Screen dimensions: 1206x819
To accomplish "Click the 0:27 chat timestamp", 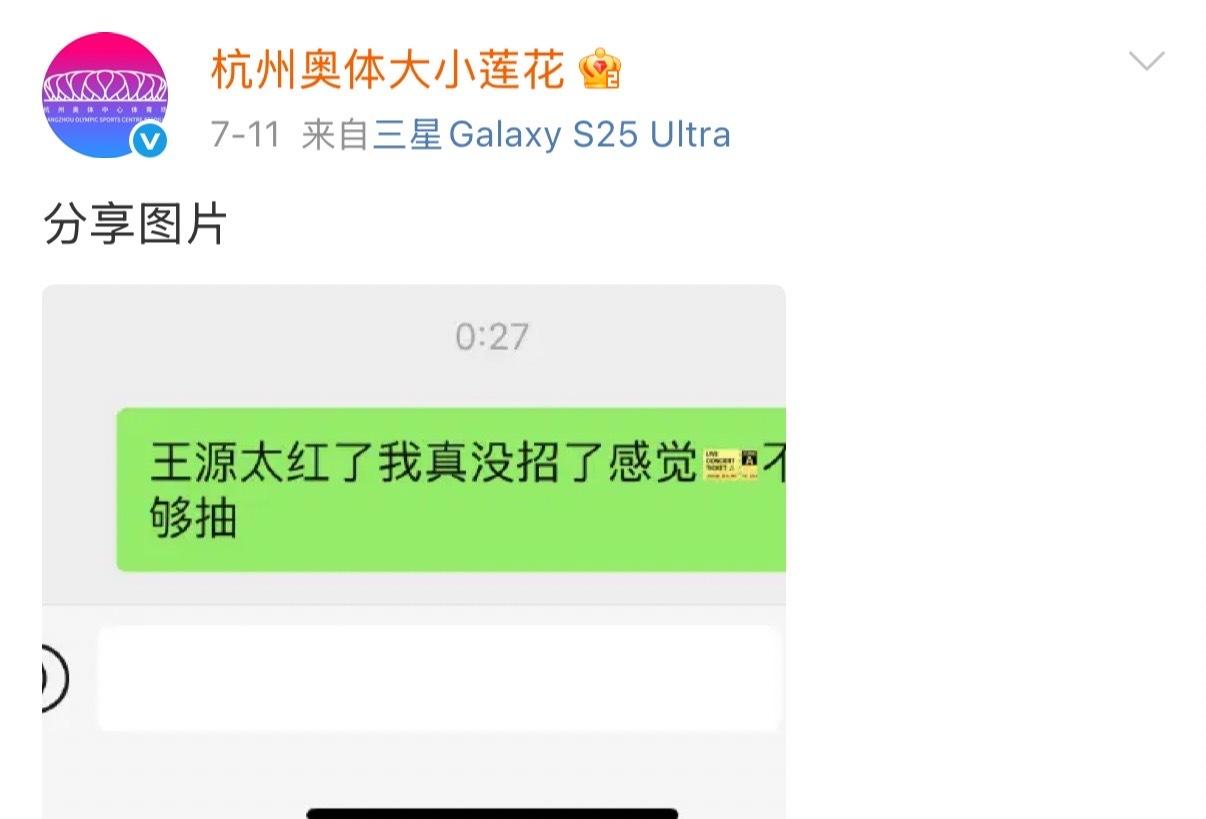I will click(491, 337).
